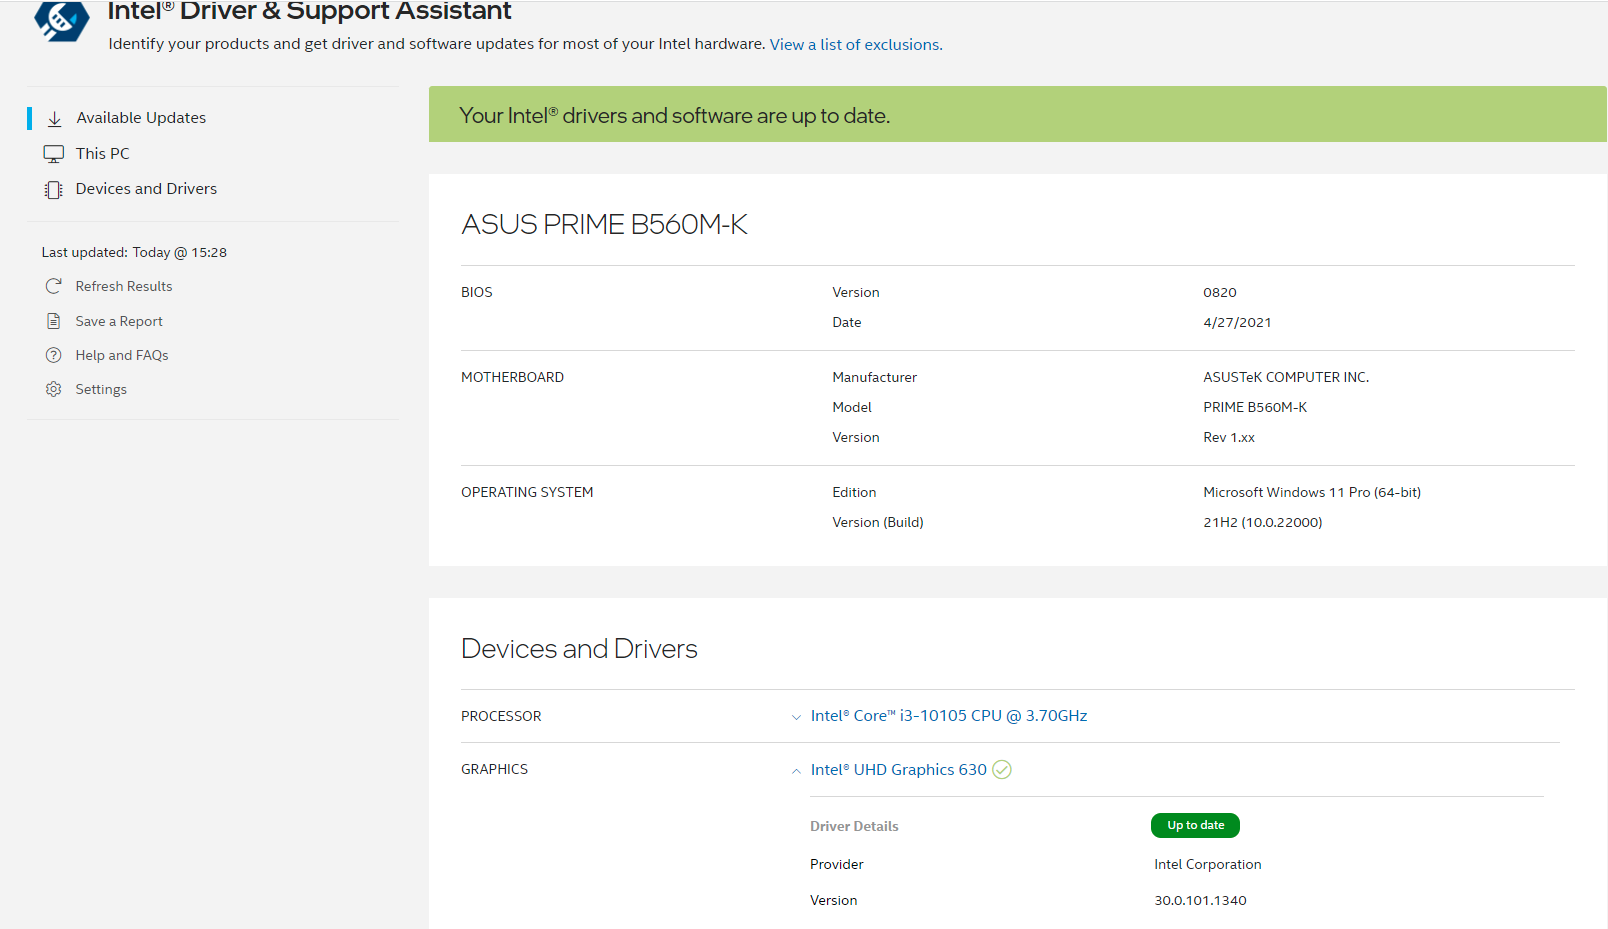Click the Available Updates download icon
This screenshot has height=929, width=1608.
(x=55, y=118)
